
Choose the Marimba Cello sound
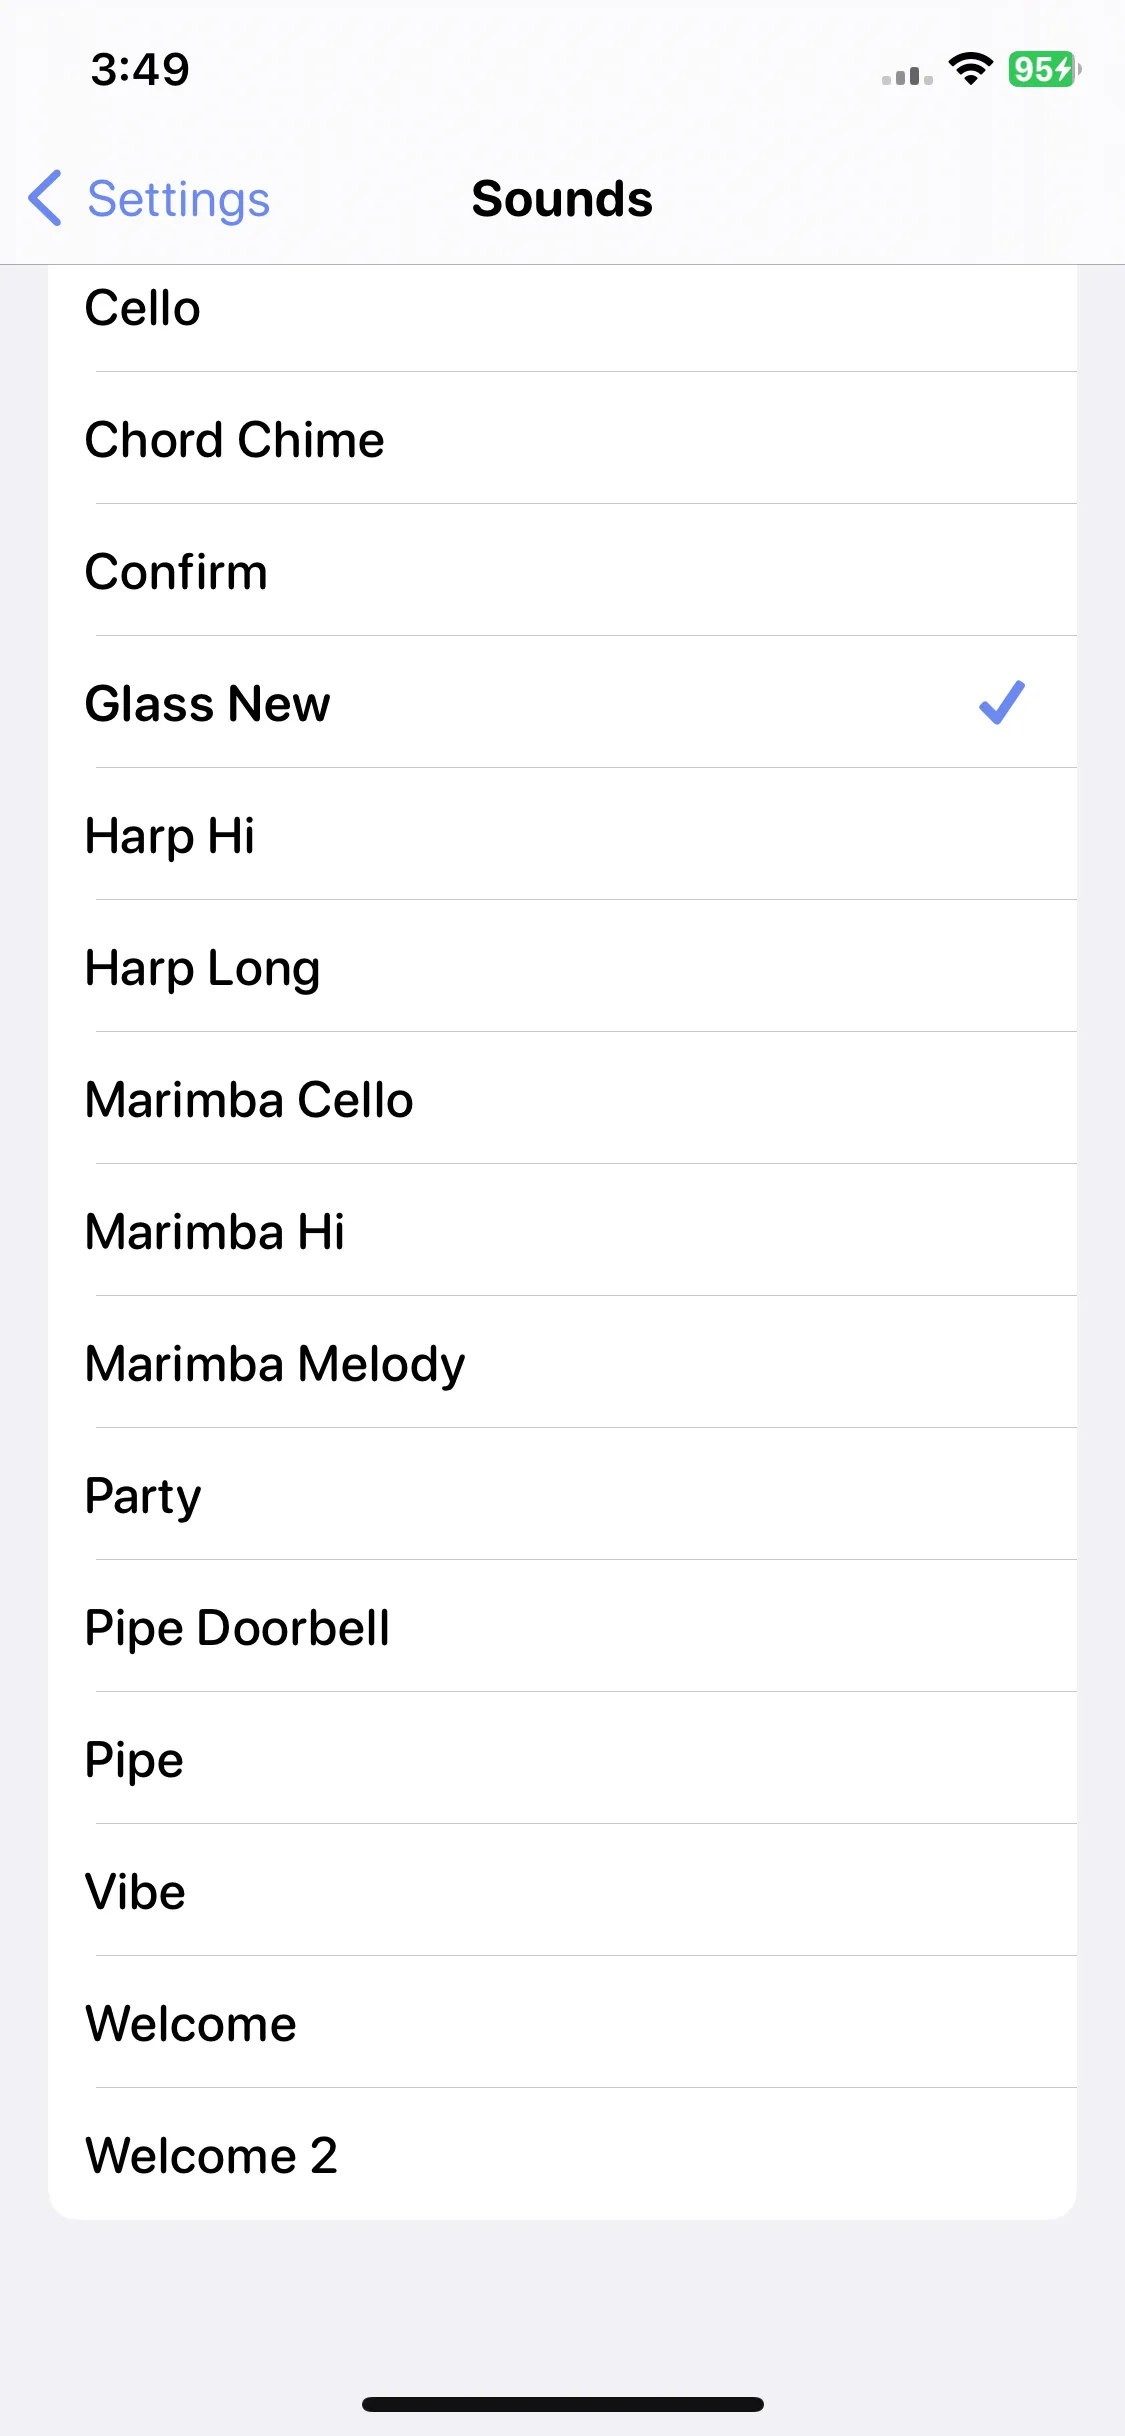562,1099
